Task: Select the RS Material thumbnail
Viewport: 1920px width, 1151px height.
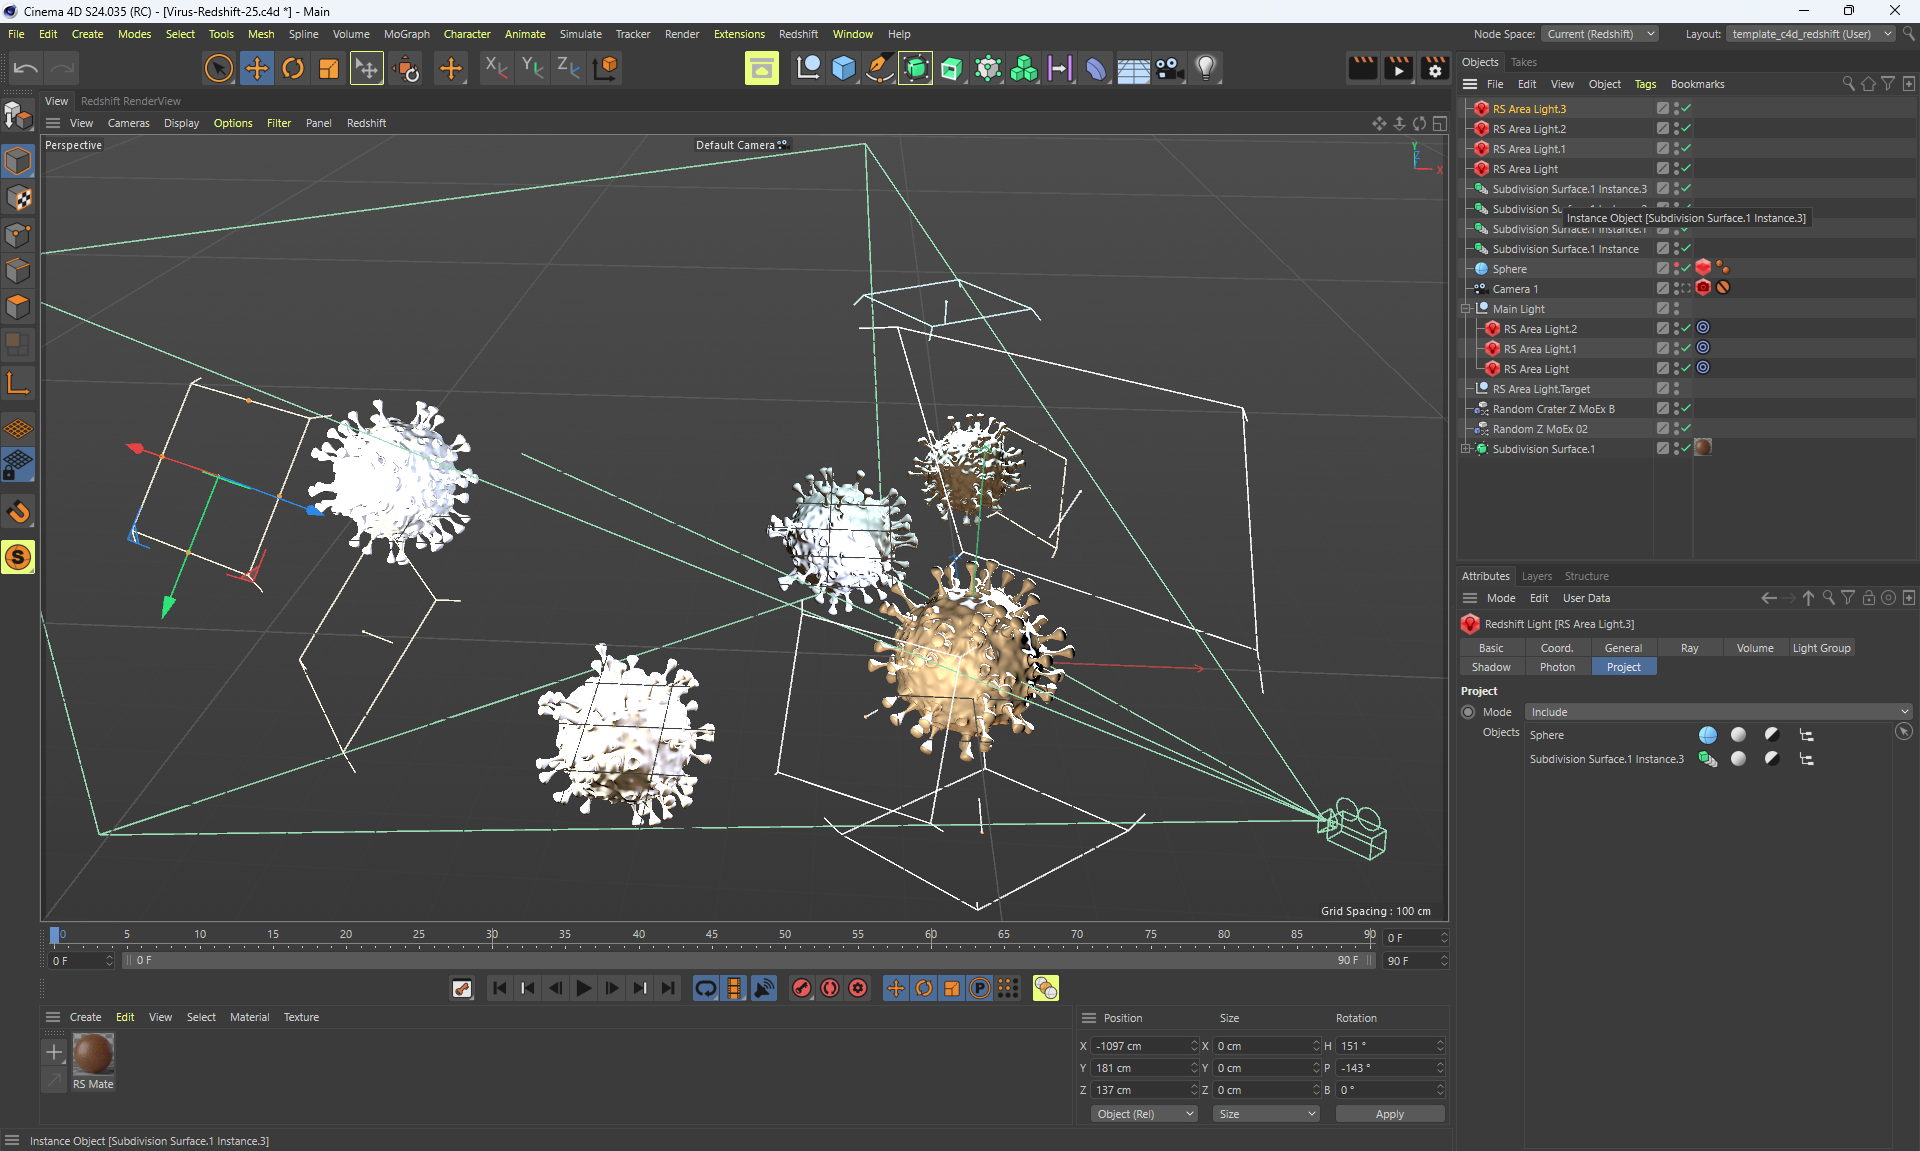Action: [93, 1054]
